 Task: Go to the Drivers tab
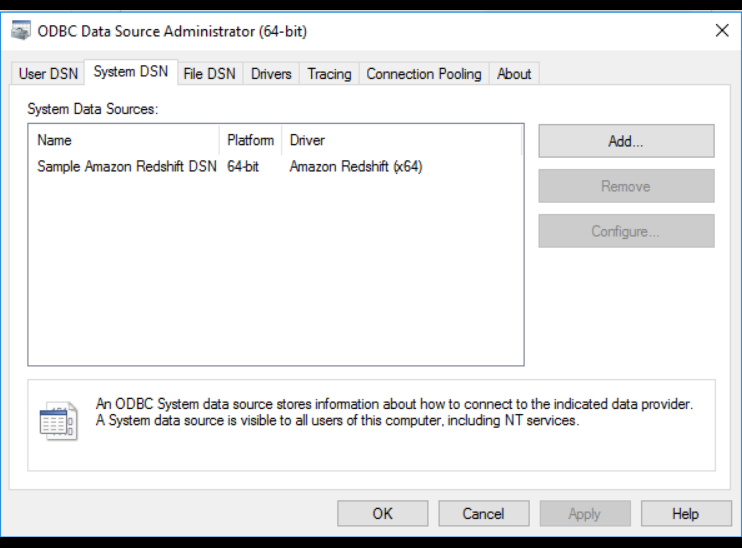pyautogui.click(x=271, y=74)
